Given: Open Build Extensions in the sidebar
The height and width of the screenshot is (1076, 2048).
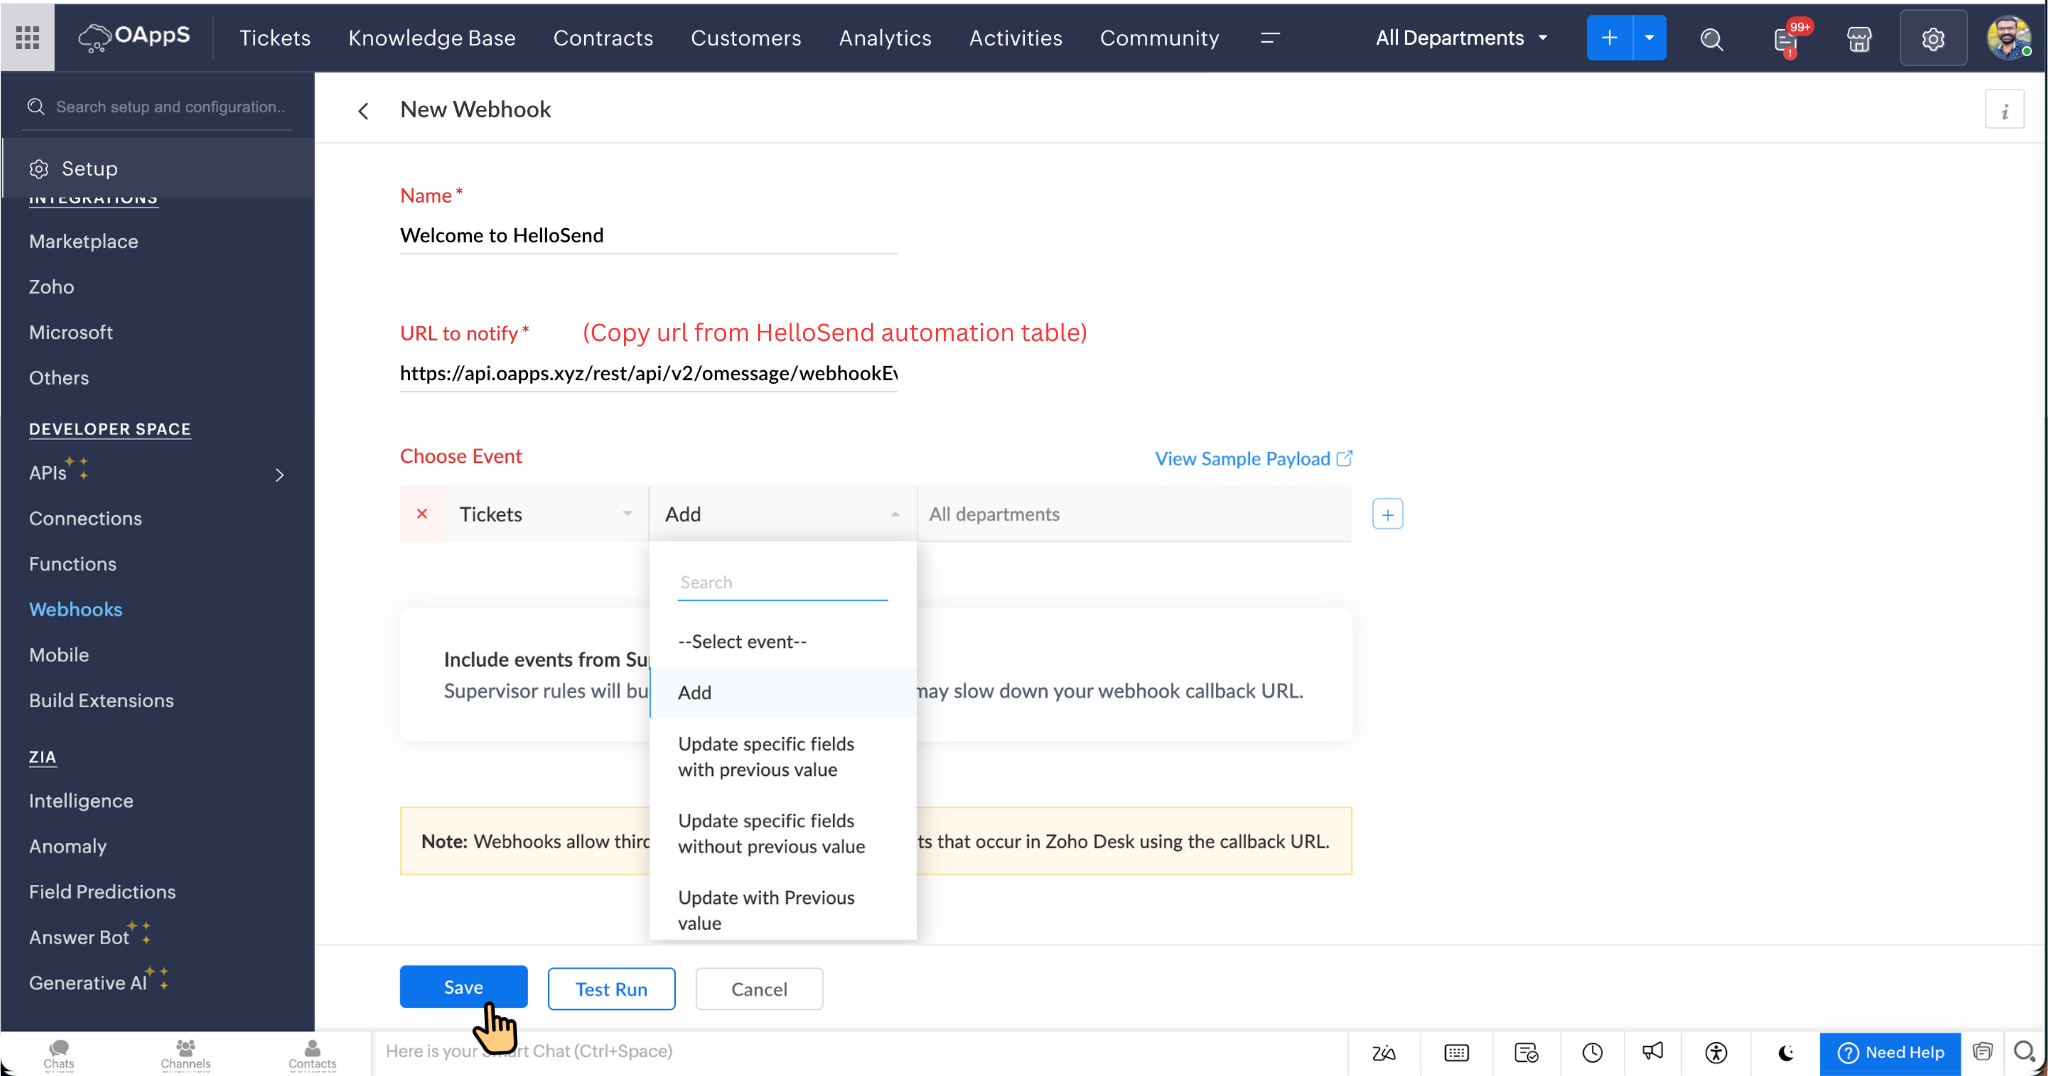Looking at the screenshot, I should tap(102, 701).
